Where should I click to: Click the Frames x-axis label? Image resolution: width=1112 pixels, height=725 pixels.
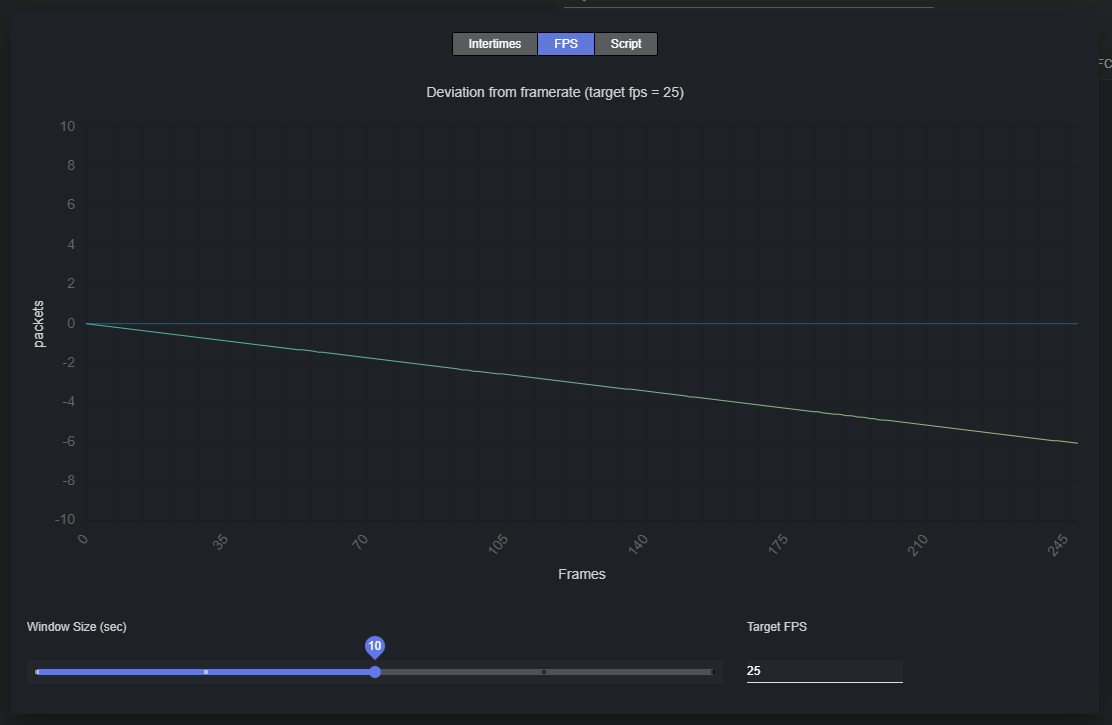point(581,574)
